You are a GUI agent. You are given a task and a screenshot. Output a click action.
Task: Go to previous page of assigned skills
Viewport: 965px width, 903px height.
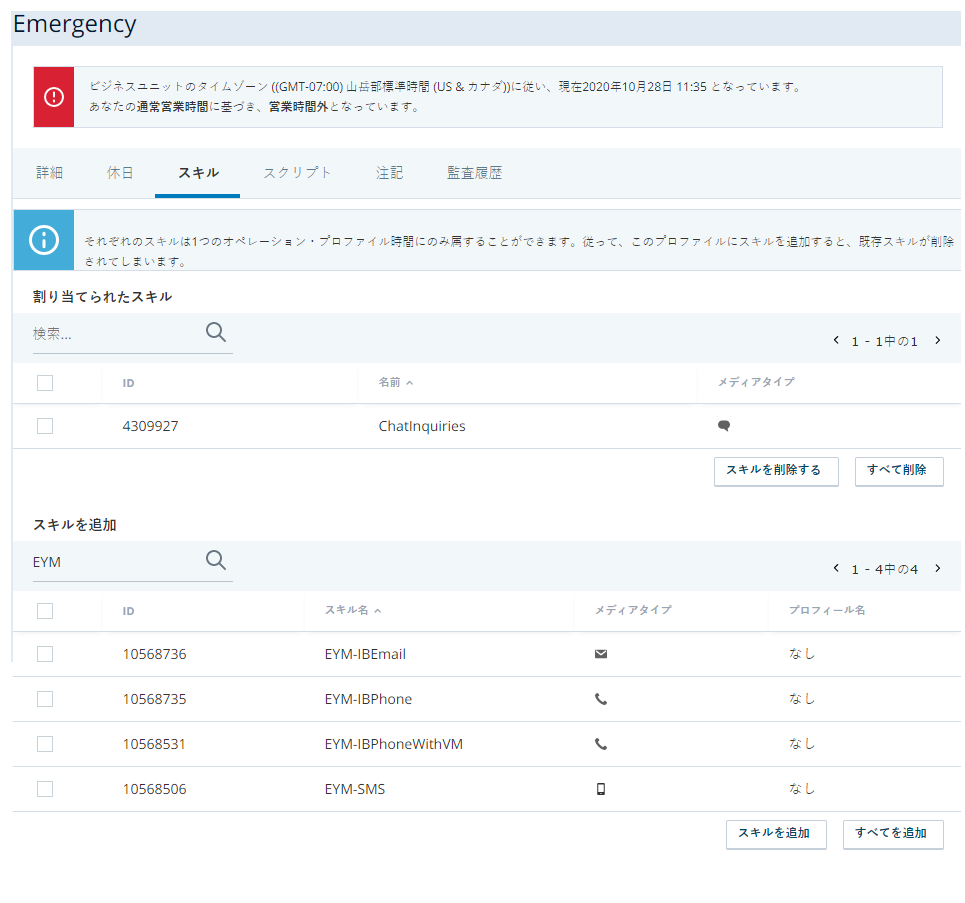point(836,340)
